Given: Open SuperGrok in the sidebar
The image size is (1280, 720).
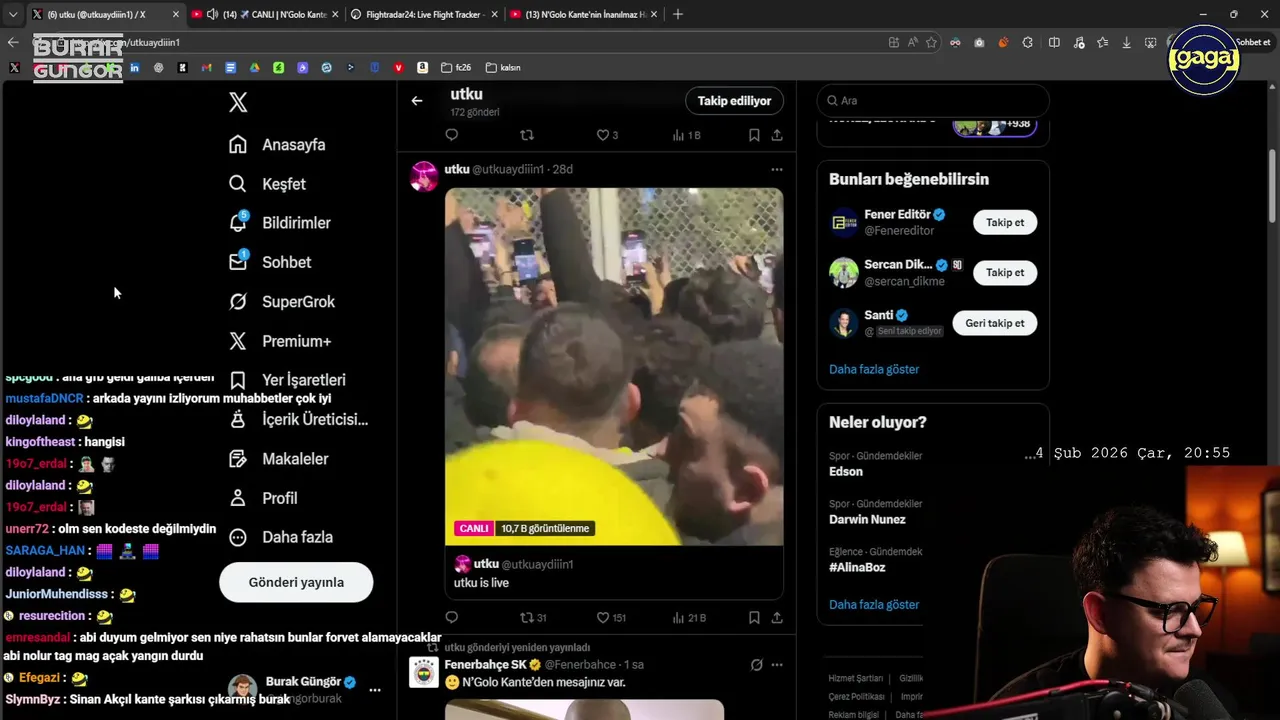Looking at the screenshot, I should (282, 301).
